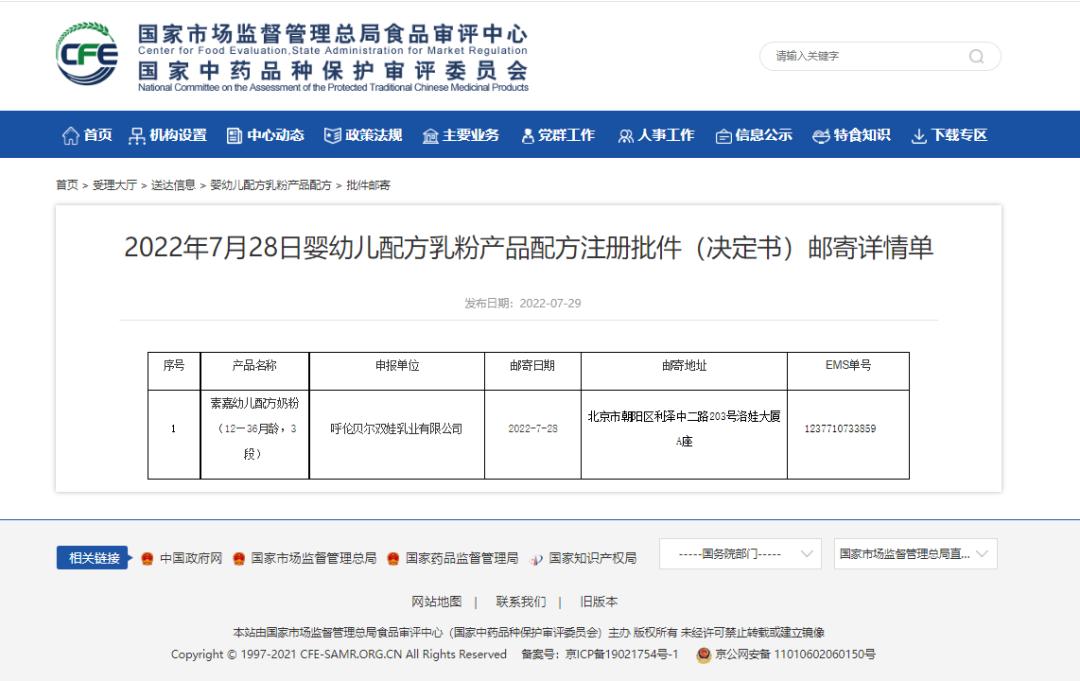The image size is (1080, 681).
Task: Click the 中心动态 news icon
Action: point(233,135)
